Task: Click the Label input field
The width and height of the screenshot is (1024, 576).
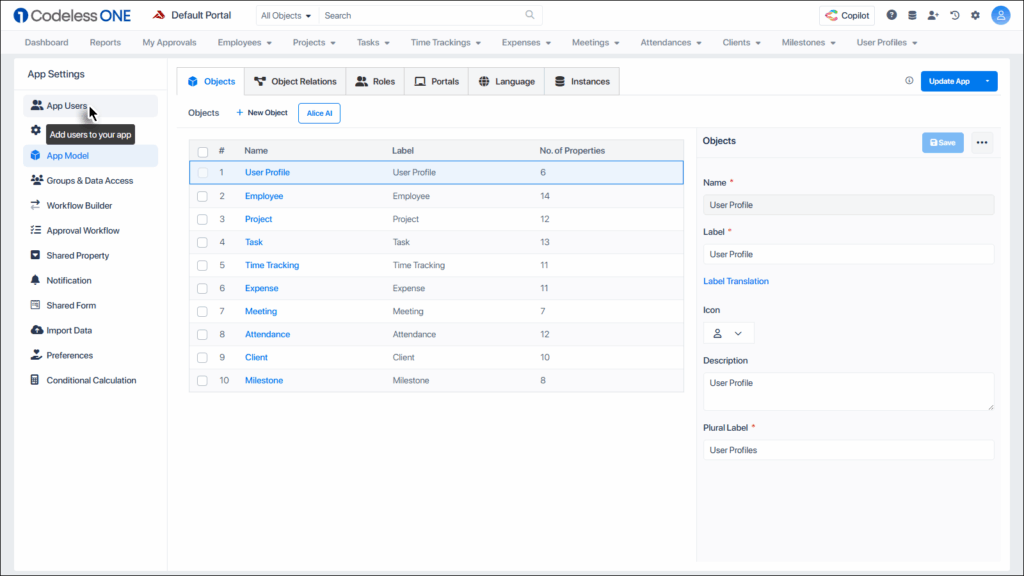Action: pyautogui.click(x=848, y=254)
